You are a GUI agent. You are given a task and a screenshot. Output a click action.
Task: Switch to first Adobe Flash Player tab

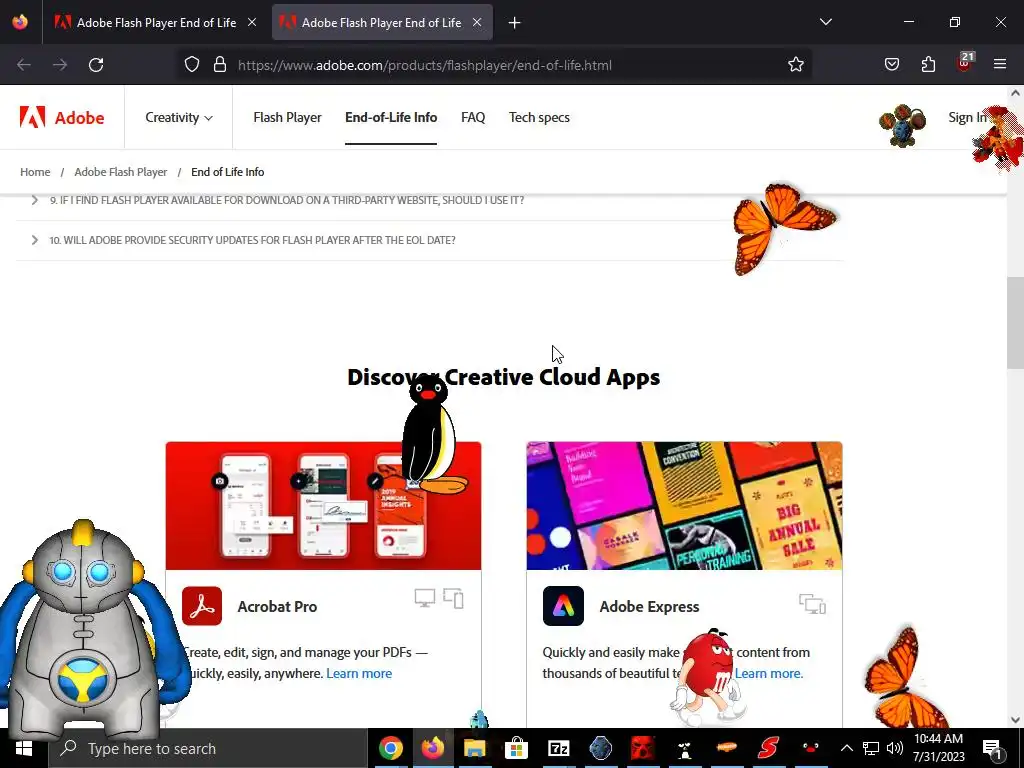(156, 22)
